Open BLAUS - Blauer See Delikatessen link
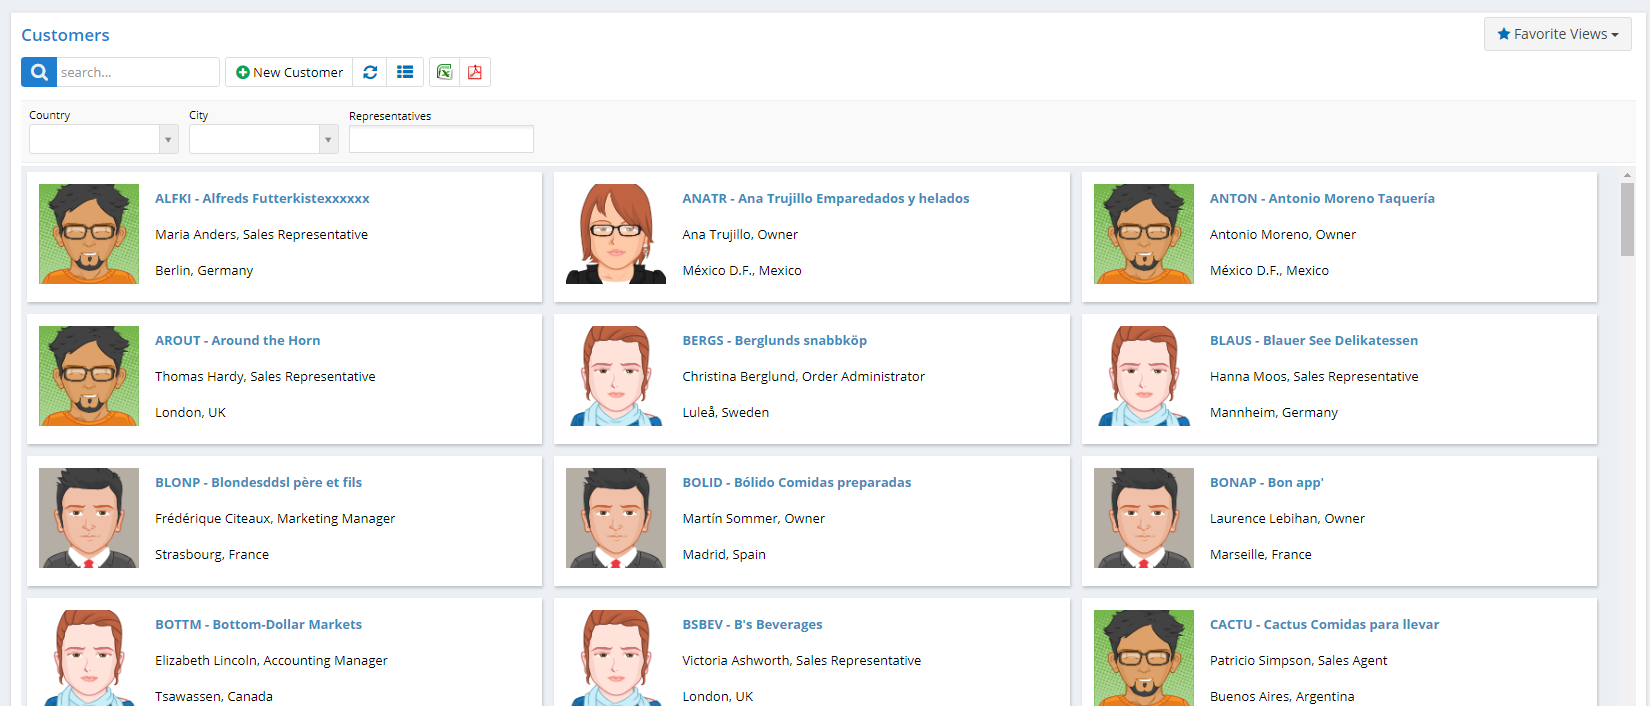Screen dimensions: 1650x706 coord(1314,340)
